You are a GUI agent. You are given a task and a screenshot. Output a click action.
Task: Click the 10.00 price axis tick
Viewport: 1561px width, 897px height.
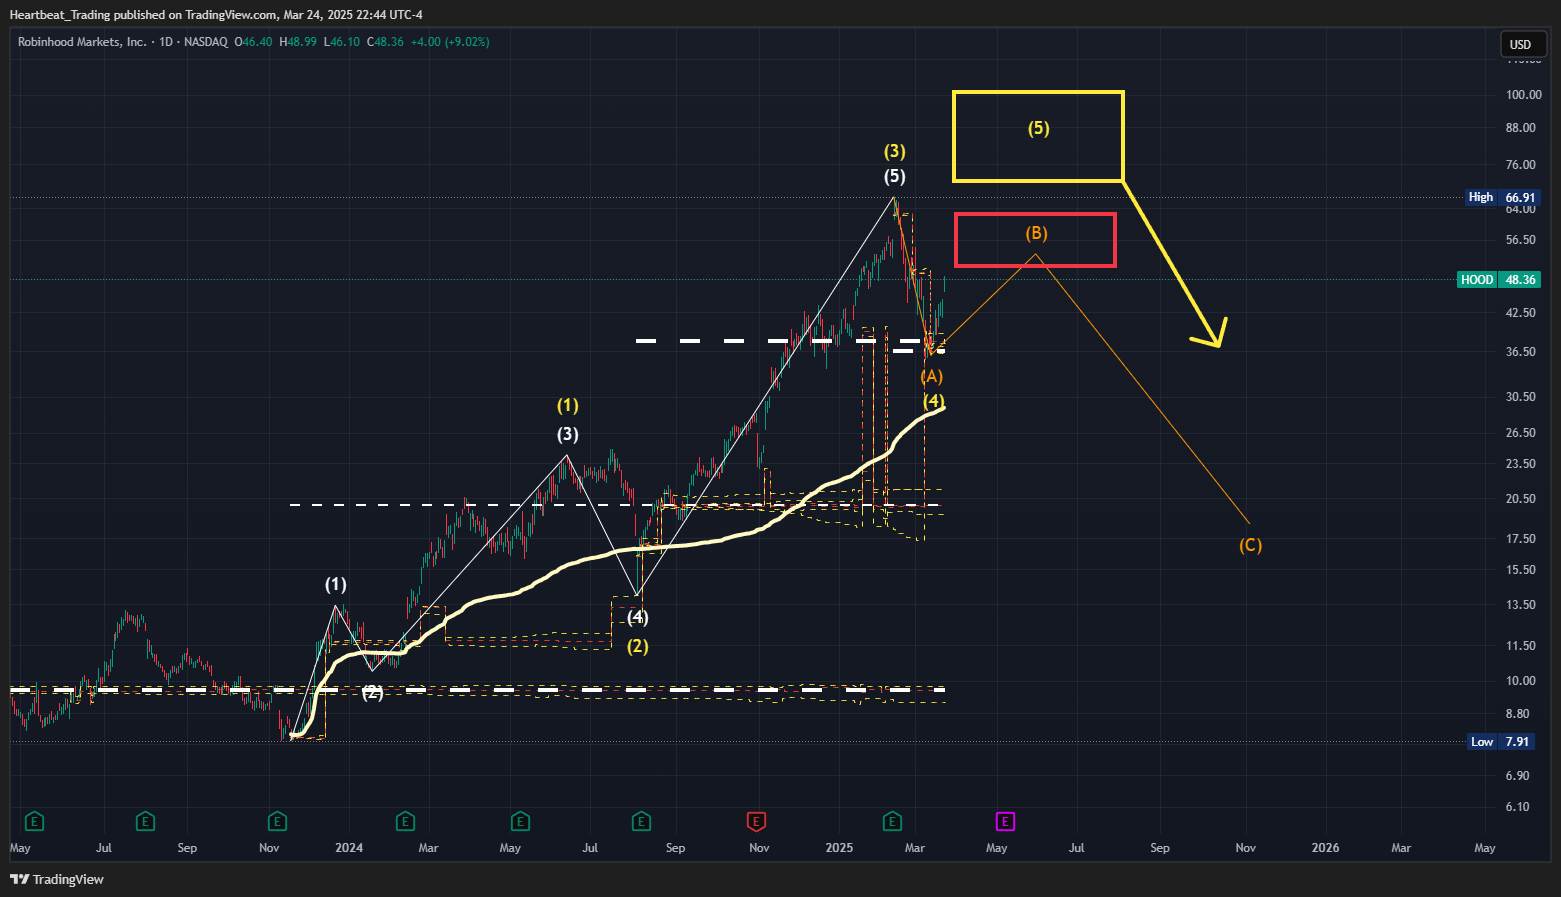pyautogui.click(x=1521, y=681)
